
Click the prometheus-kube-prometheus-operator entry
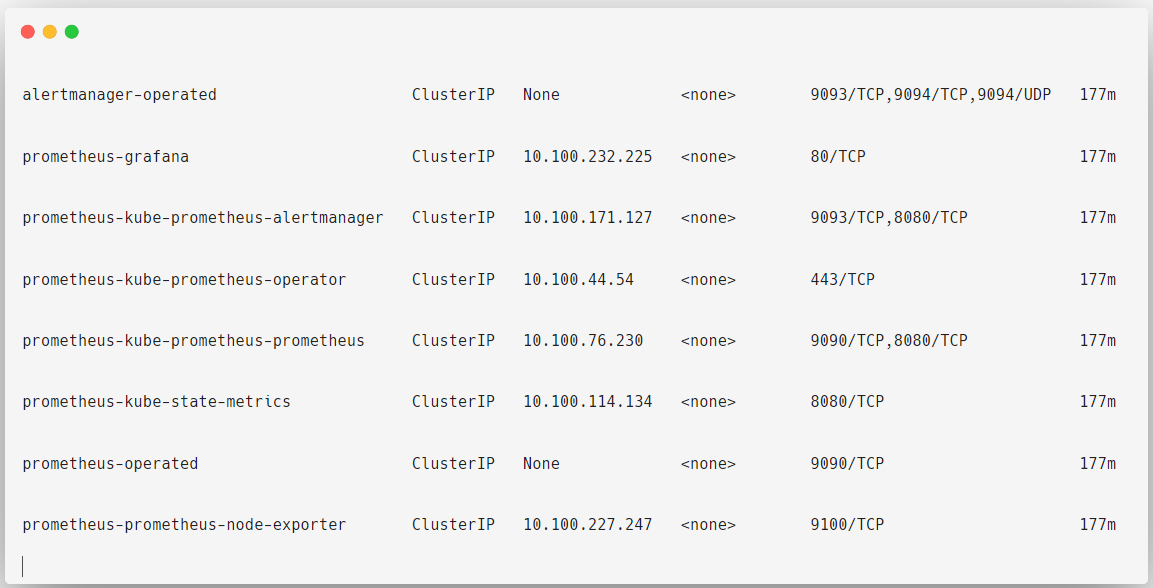tap(185, 279)
